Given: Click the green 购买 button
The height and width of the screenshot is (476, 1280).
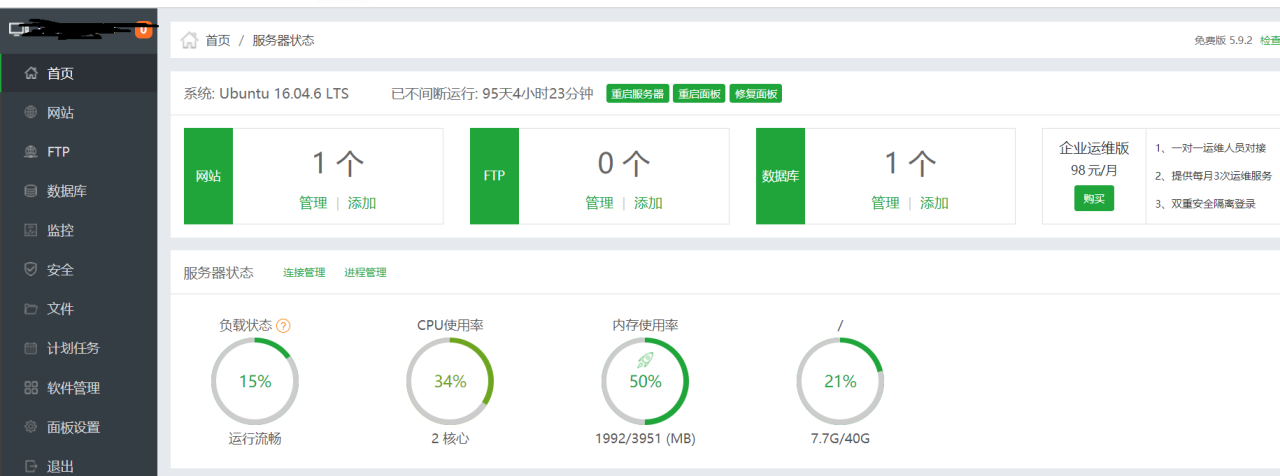Looking at the screenshot, I should (x=1094, y=198).
